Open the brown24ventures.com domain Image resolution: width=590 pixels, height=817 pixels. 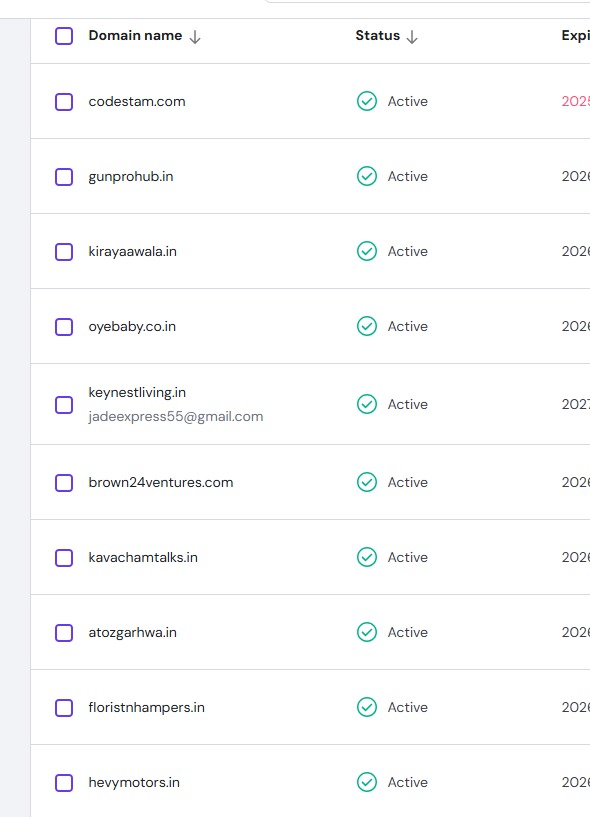(161, 482)
